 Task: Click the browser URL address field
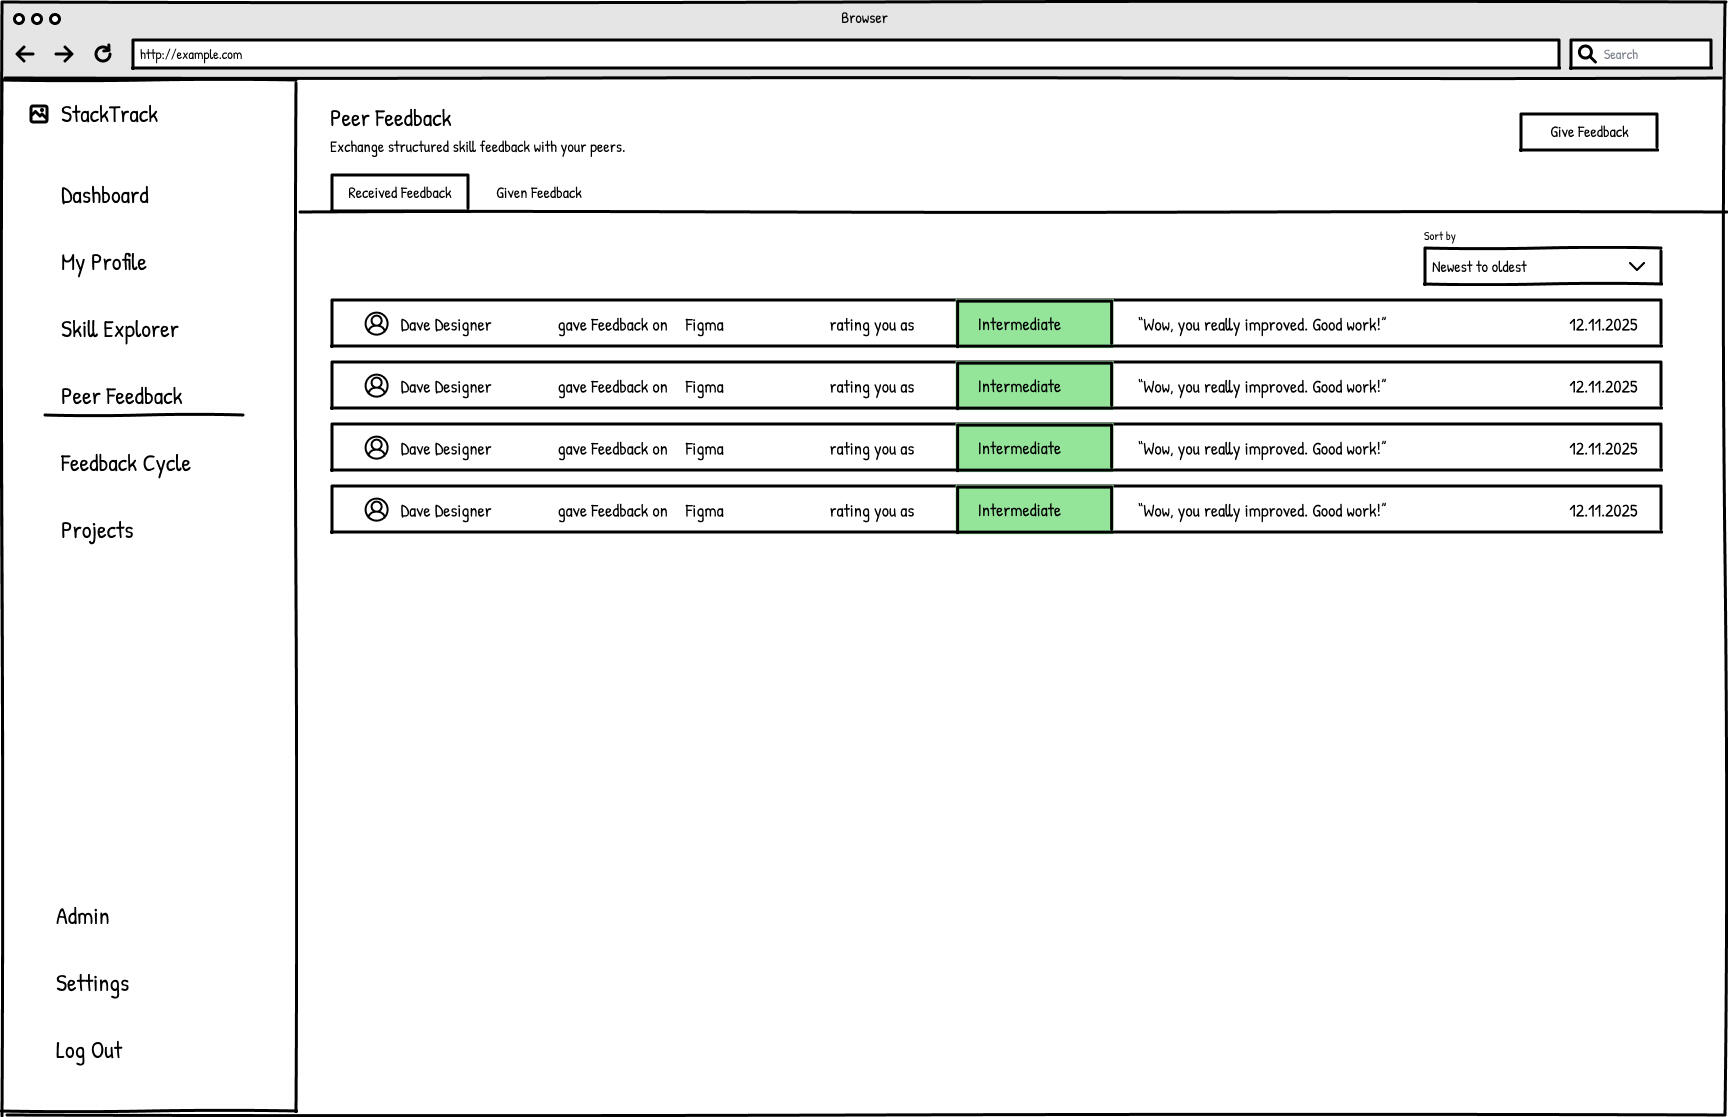click(x=846, y=54)
